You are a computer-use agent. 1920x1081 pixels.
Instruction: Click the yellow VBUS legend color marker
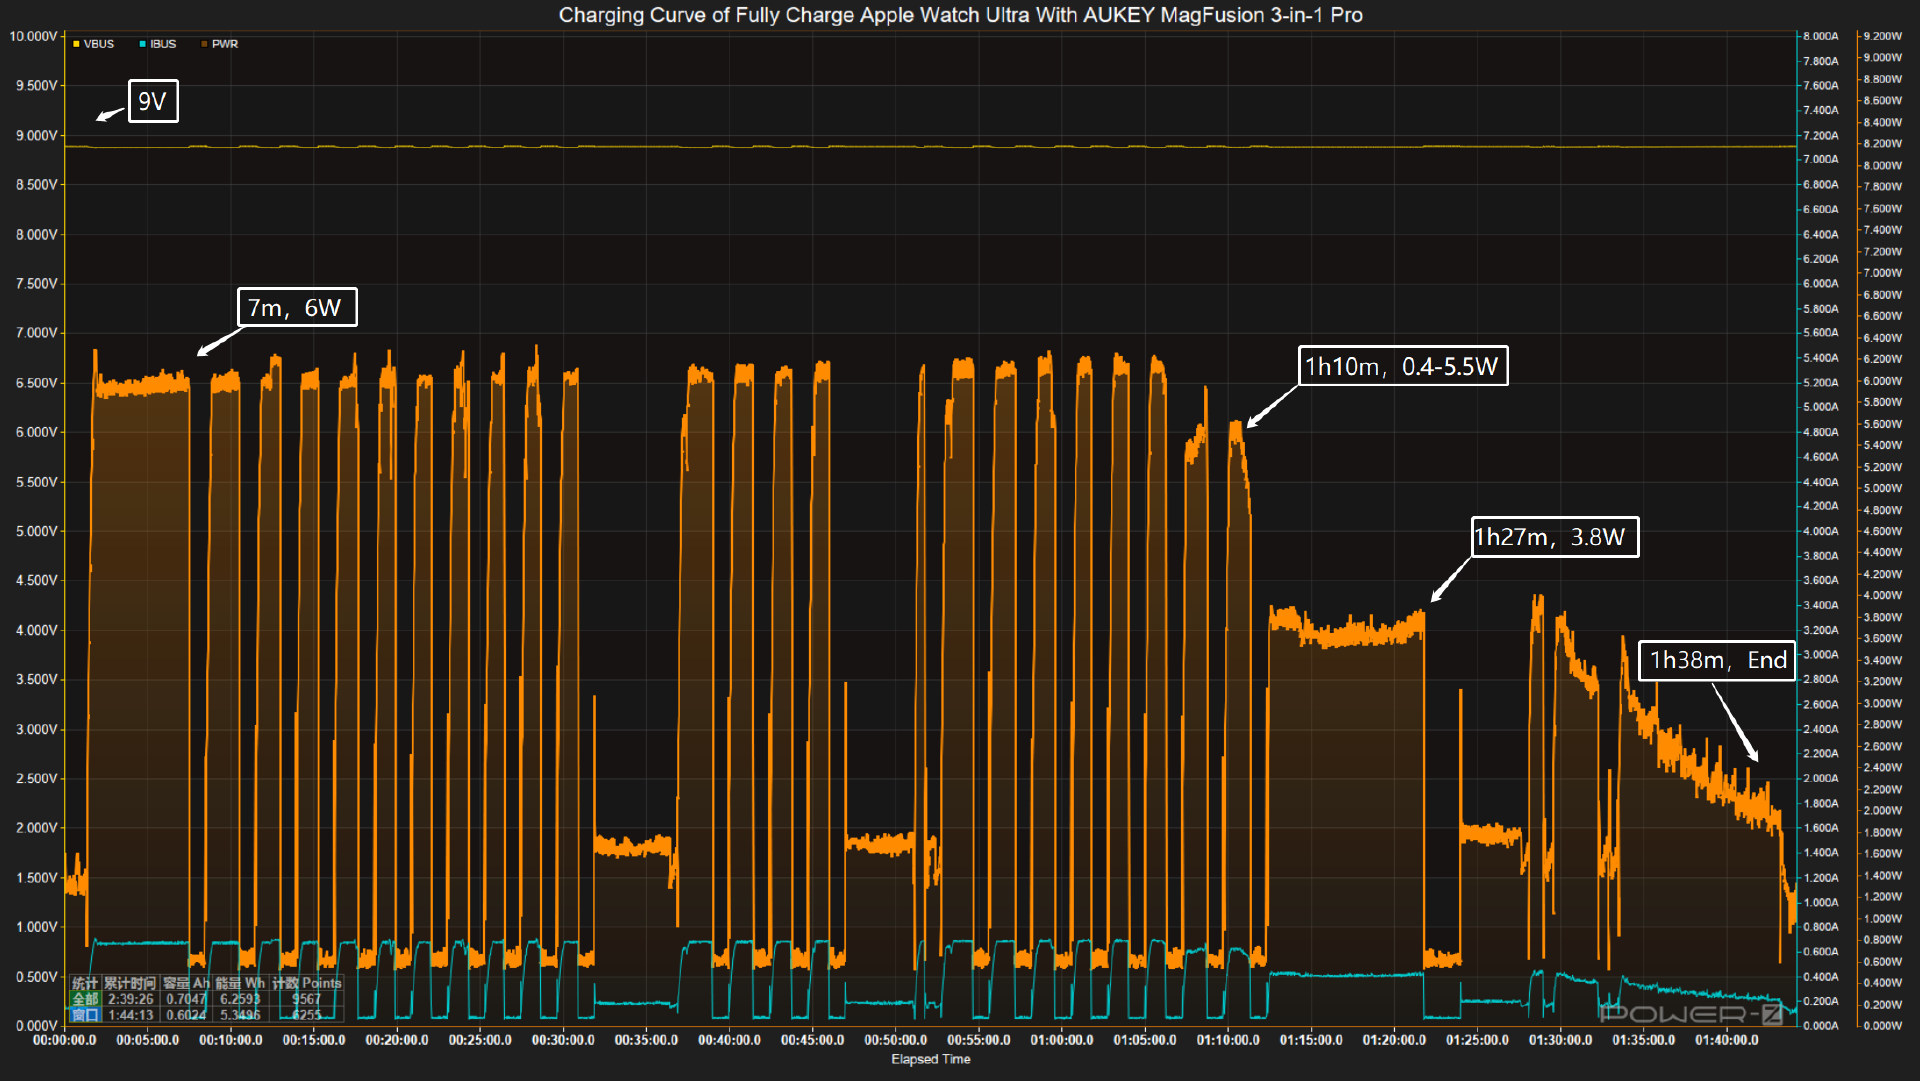point(76,44)
